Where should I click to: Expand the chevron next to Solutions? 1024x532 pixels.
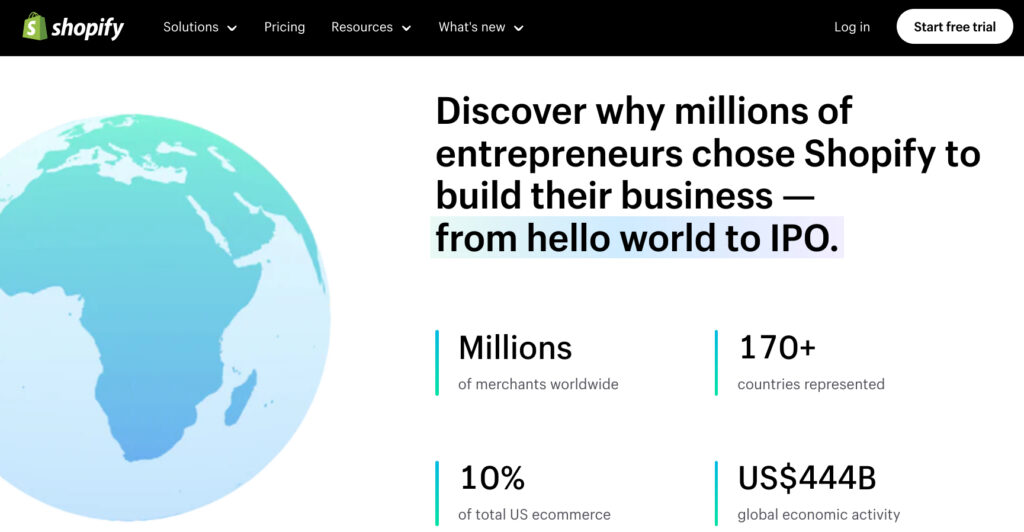tap(231, 28)
